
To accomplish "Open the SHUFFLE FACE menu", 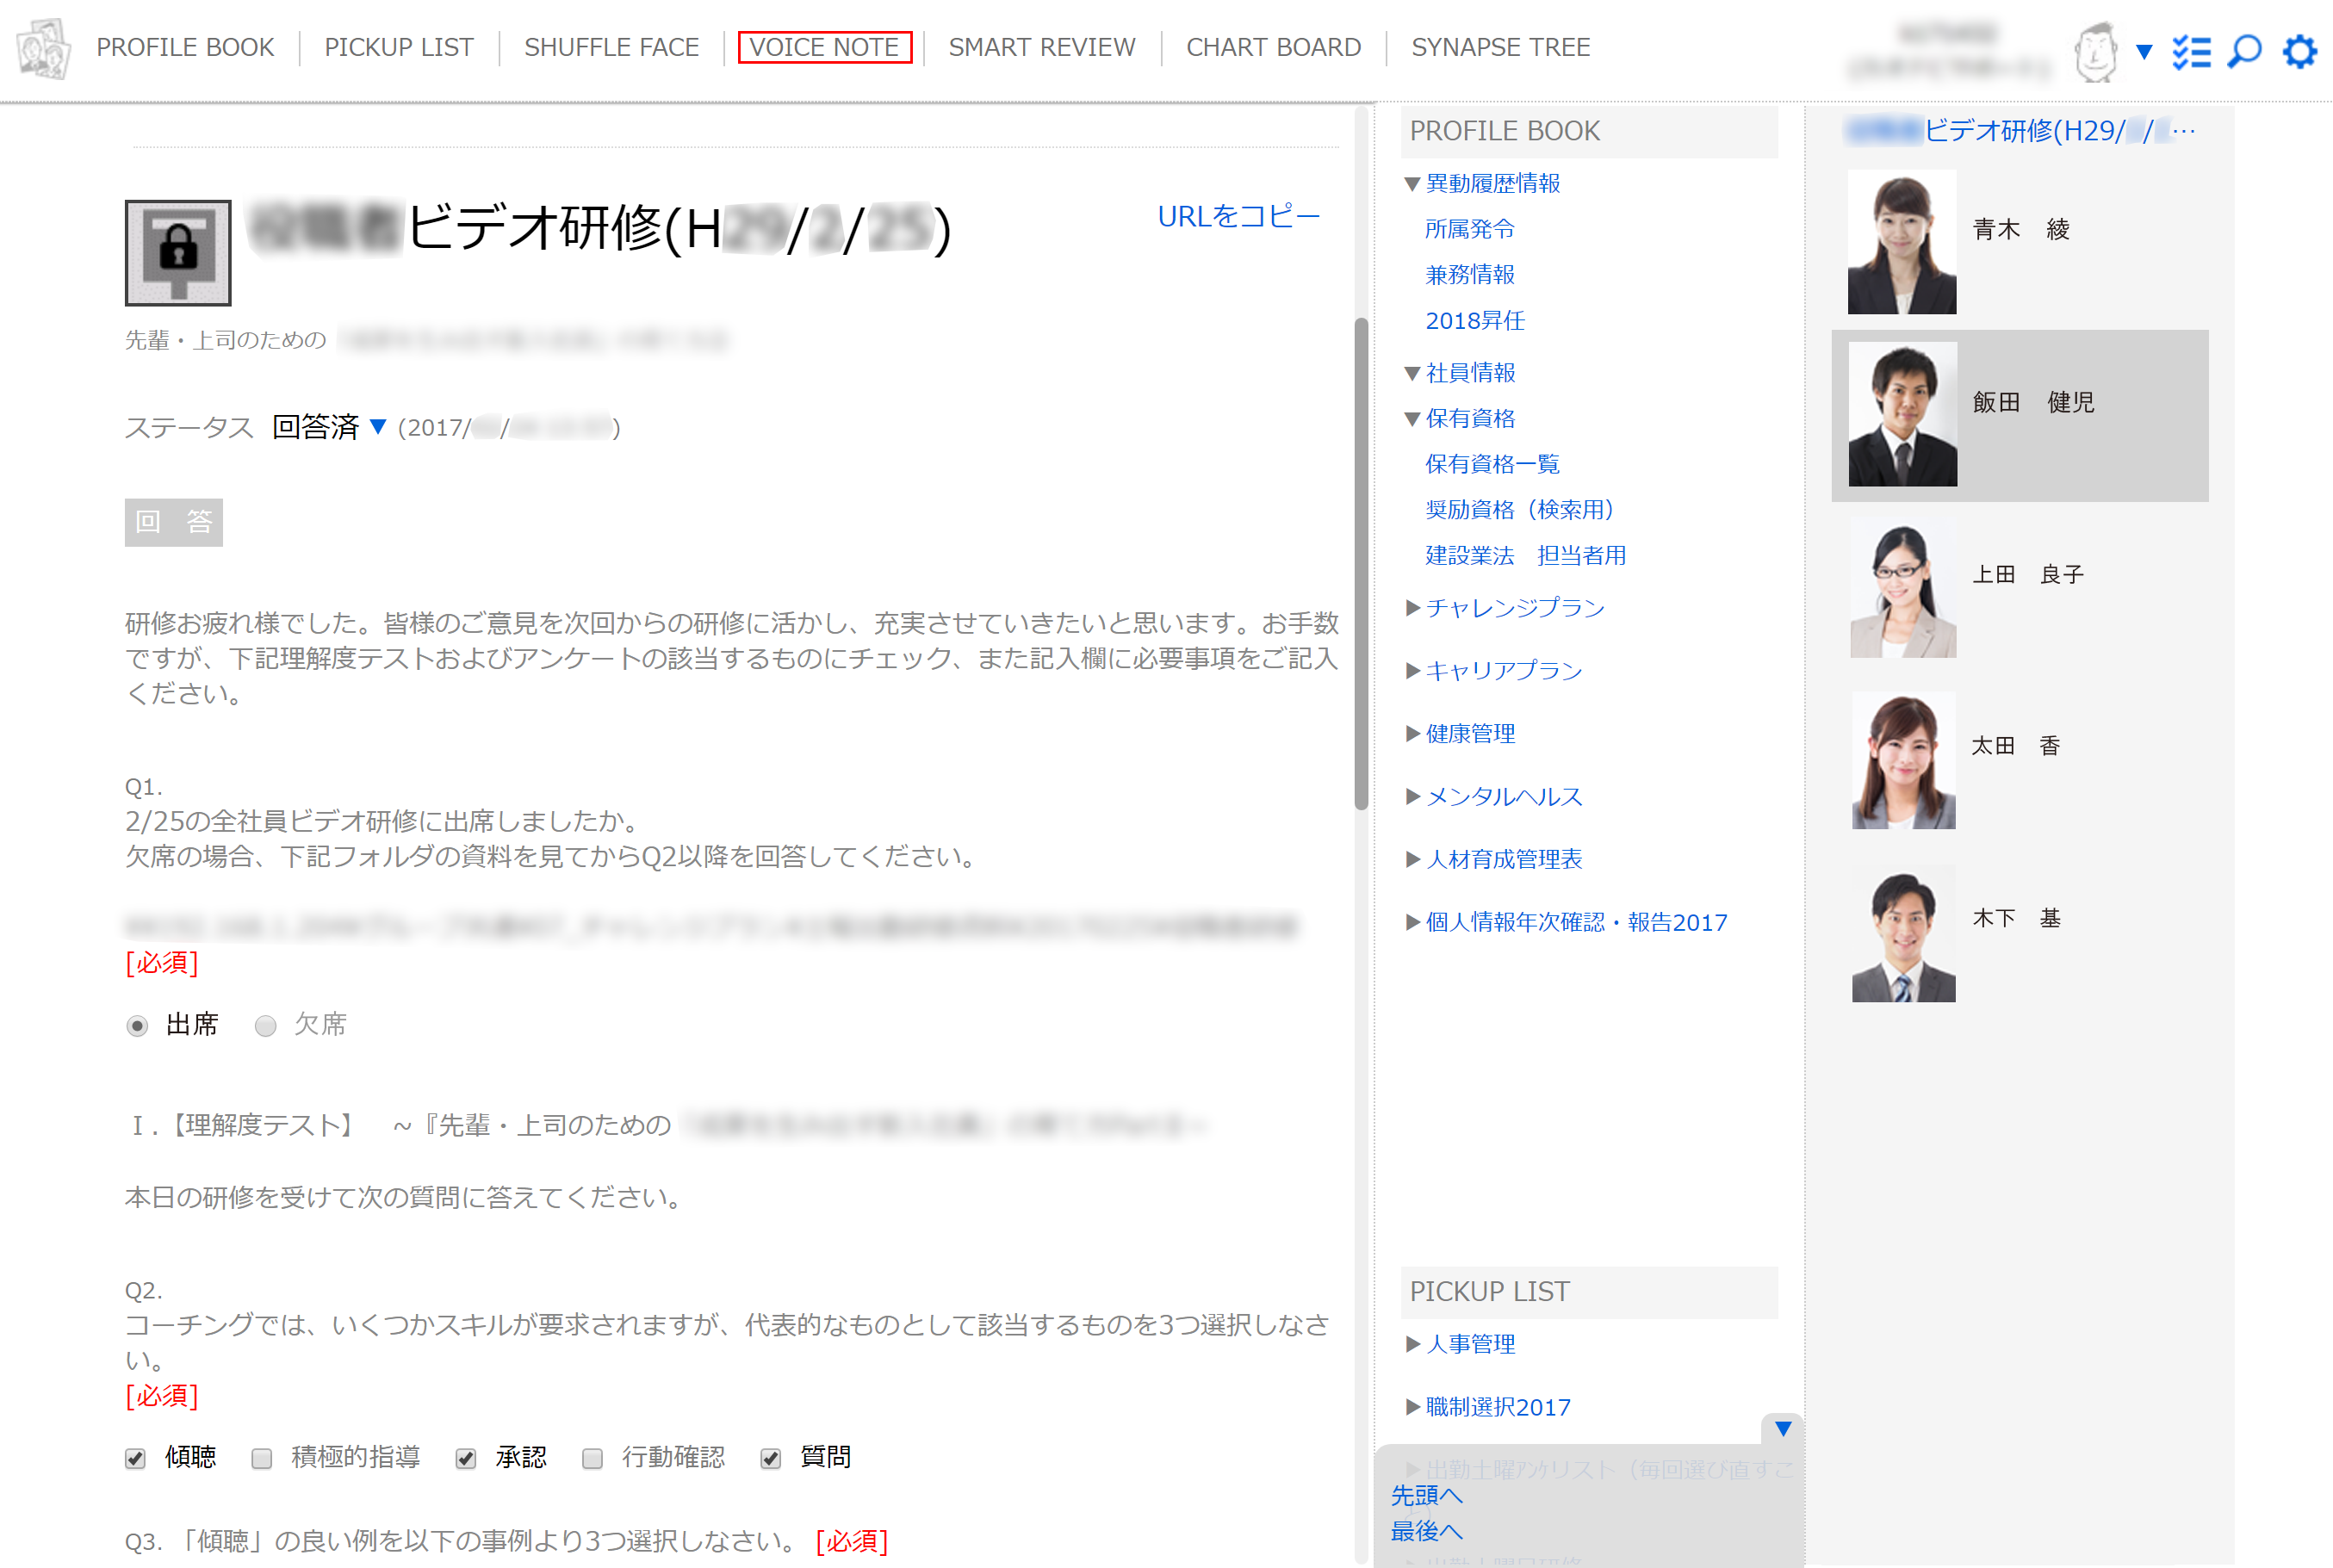I will [612, 47].
